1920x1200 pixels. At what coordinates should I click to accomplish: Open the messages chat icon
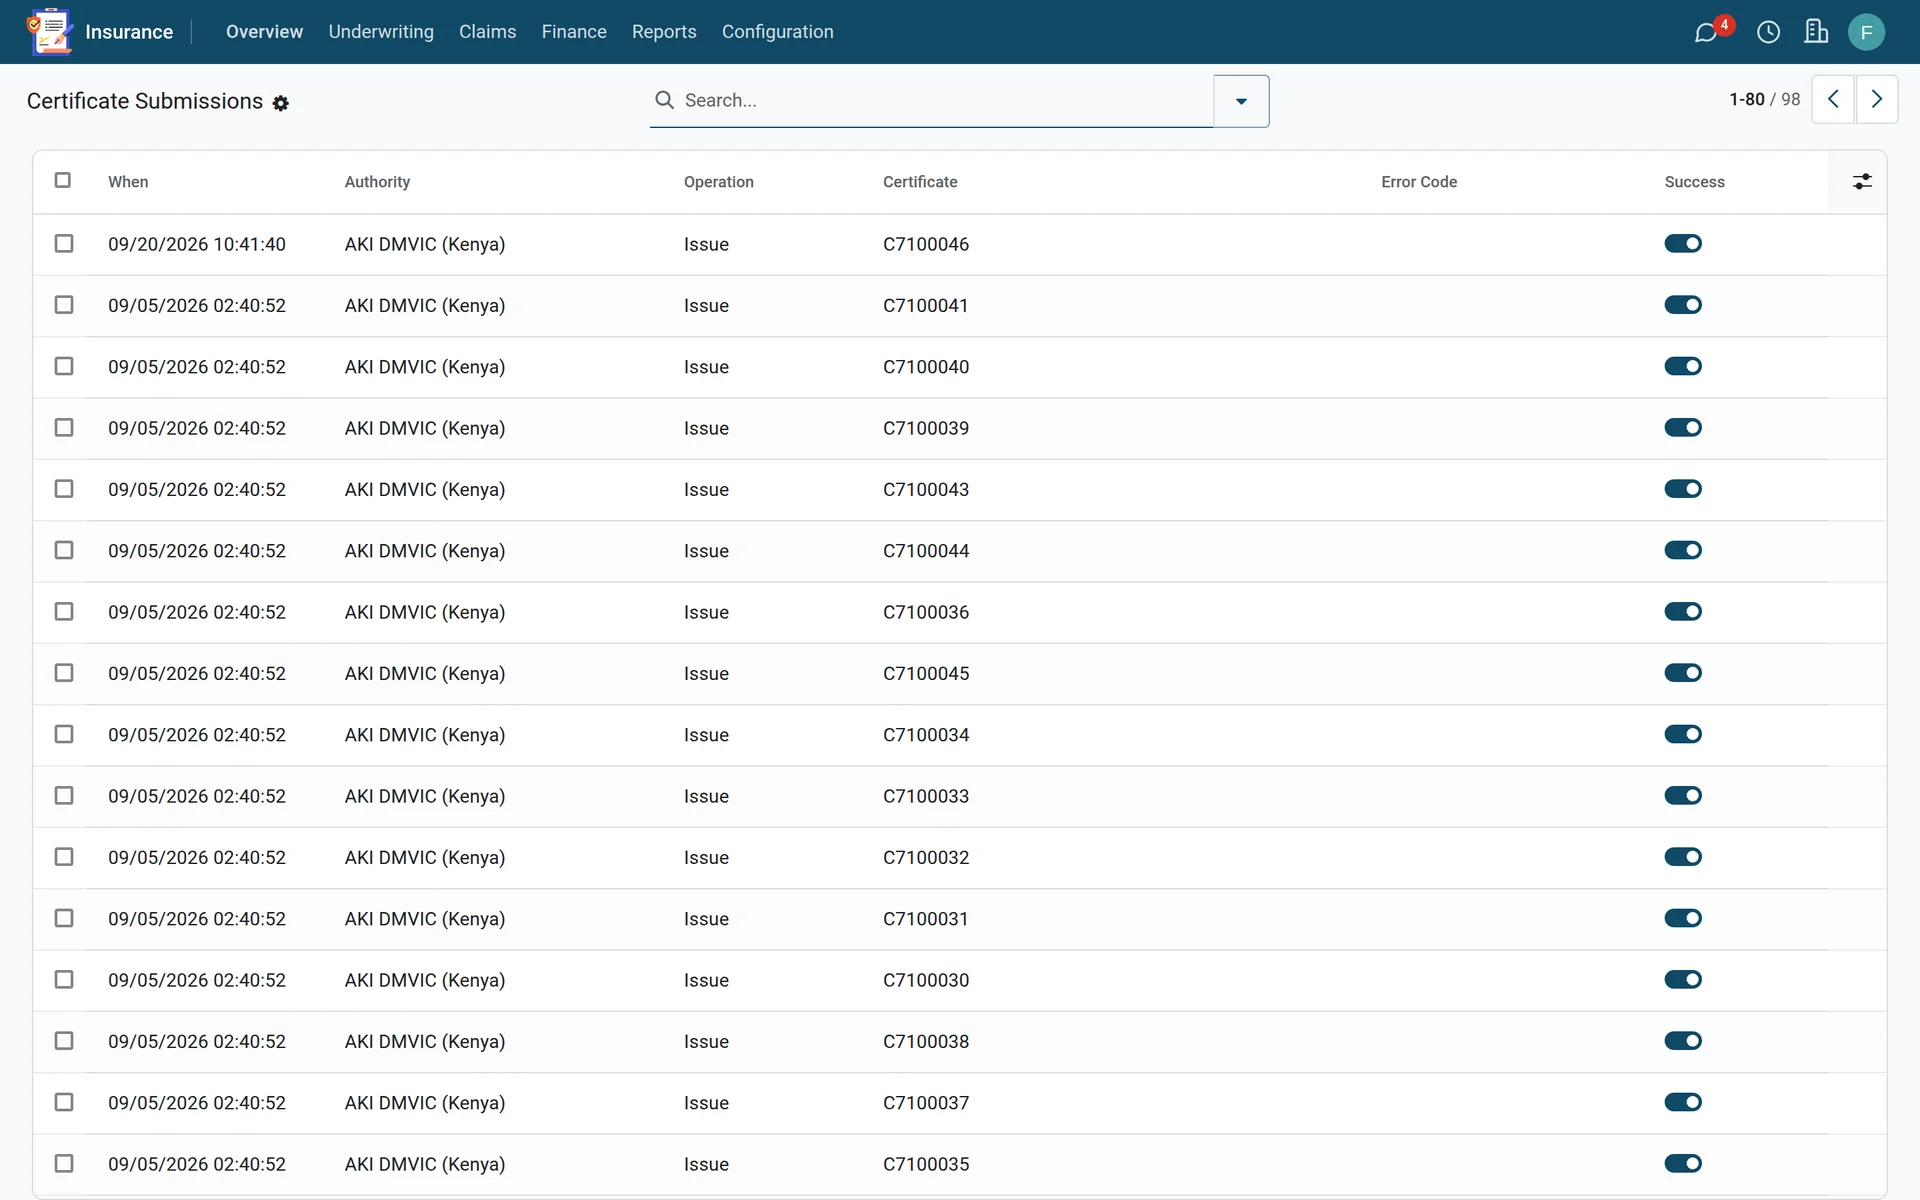click(1706, 32)
